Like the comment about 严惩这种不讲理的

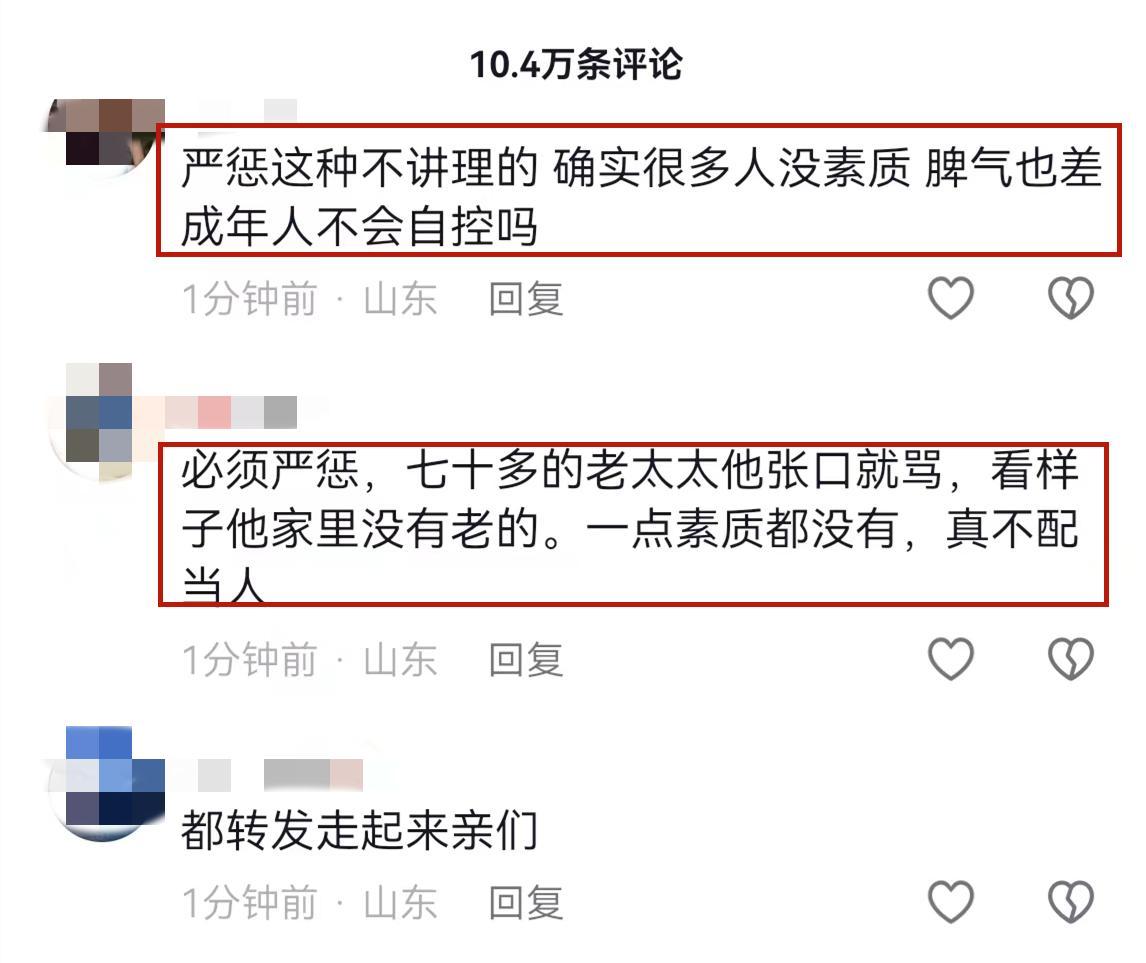click(x=950, y=297)
